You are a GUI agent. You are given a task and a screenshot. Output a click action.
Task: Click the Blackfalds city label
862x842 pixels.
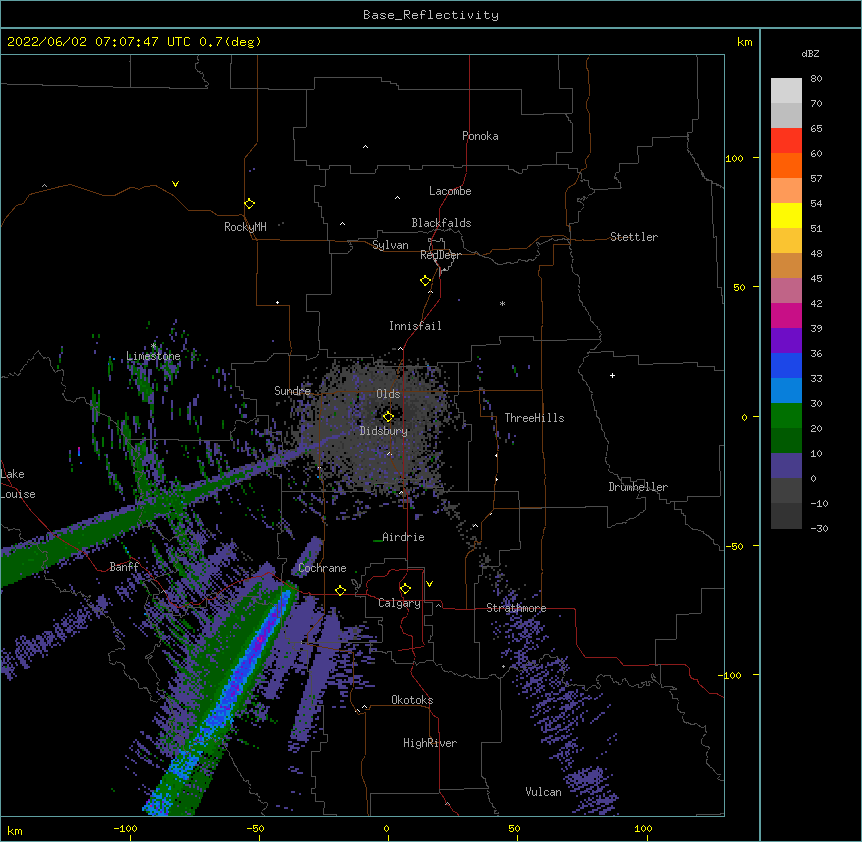[x=441, y=223]
